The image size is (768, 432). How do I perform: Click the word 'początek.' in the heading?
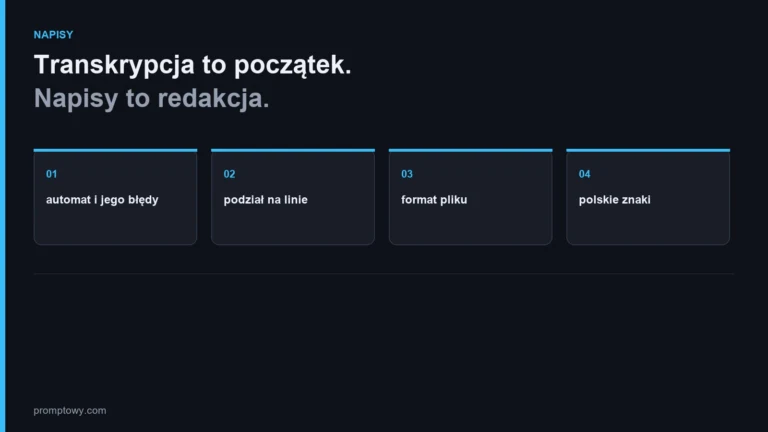(293, 66)
